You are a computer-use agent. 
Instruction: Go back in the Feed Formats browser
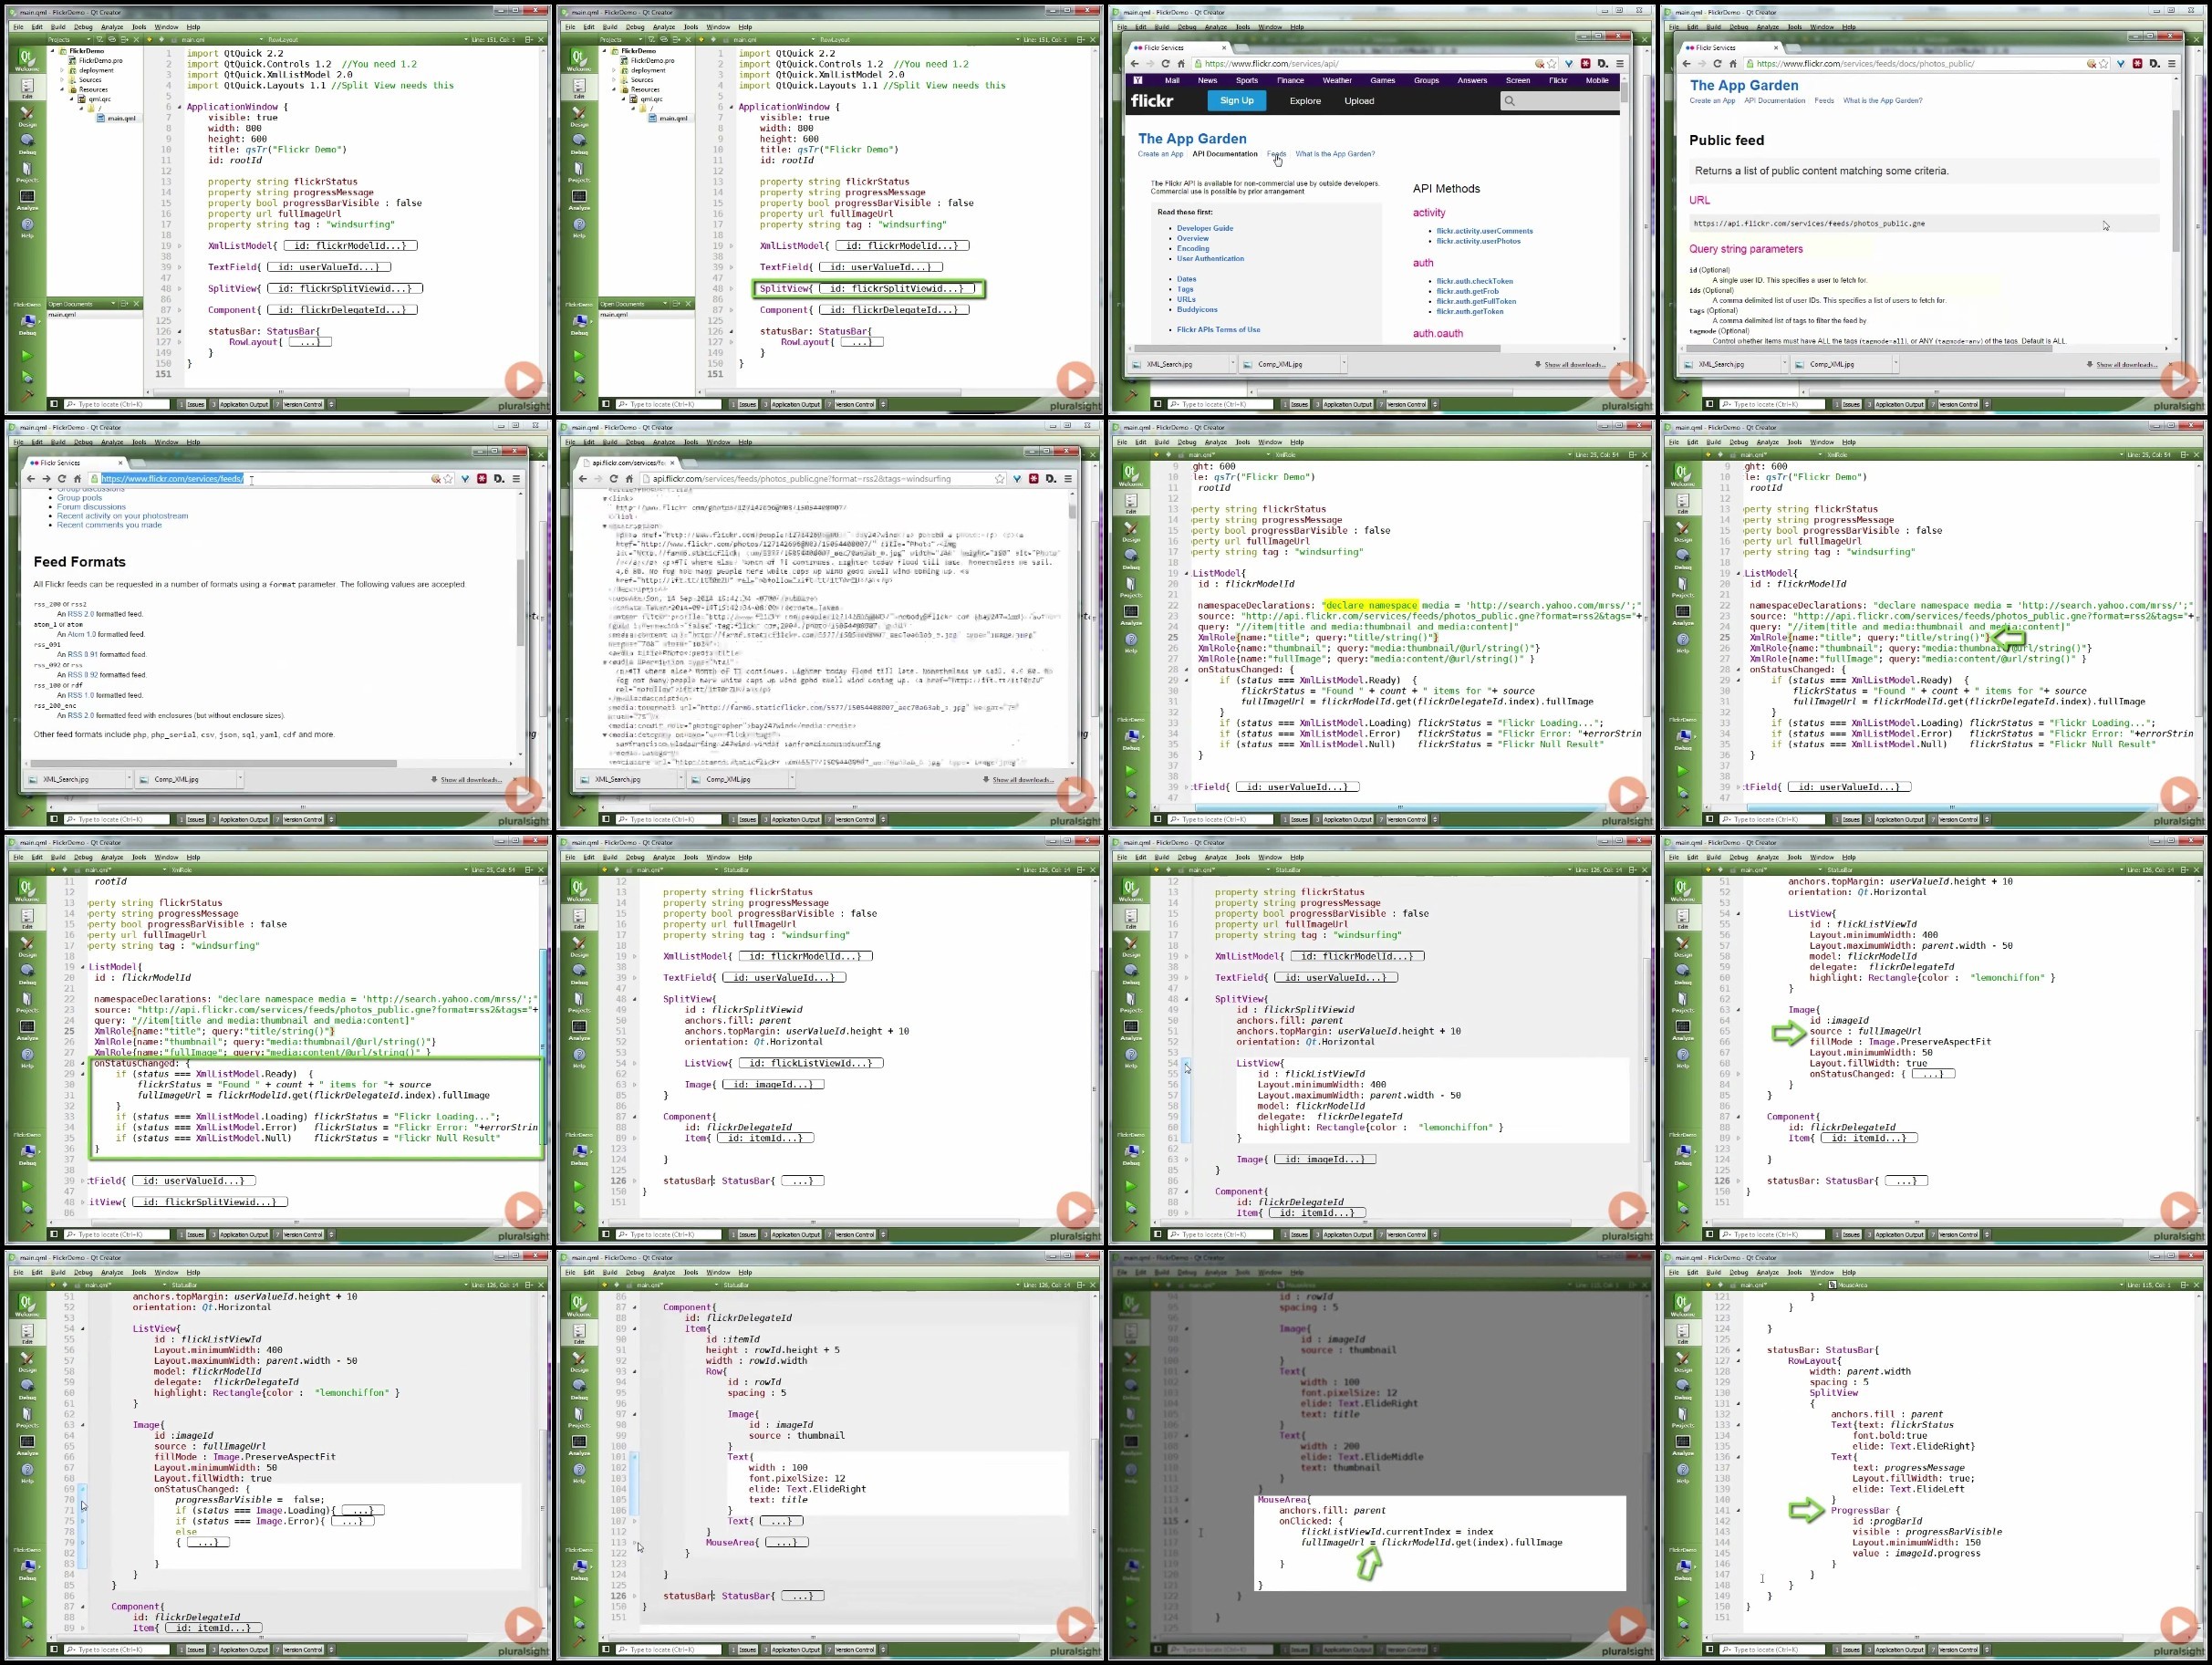click(x=30, y=478)
